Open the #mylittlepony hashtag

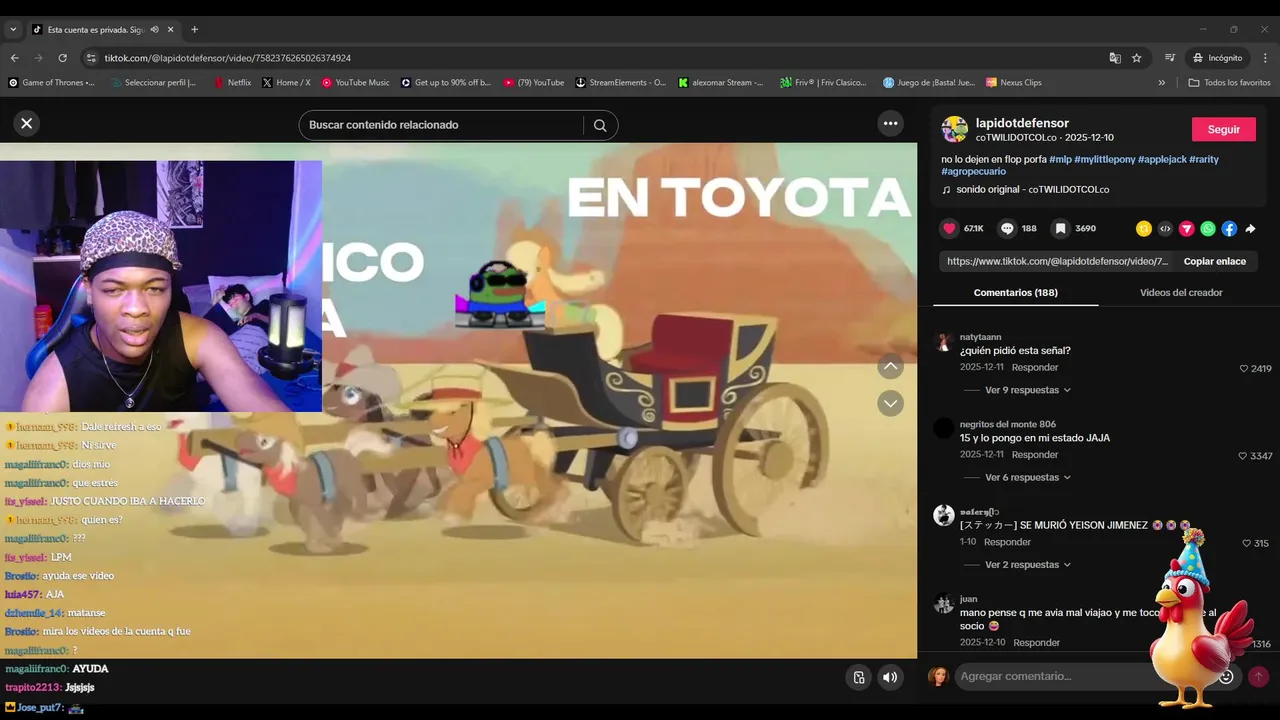(1104, 159)
